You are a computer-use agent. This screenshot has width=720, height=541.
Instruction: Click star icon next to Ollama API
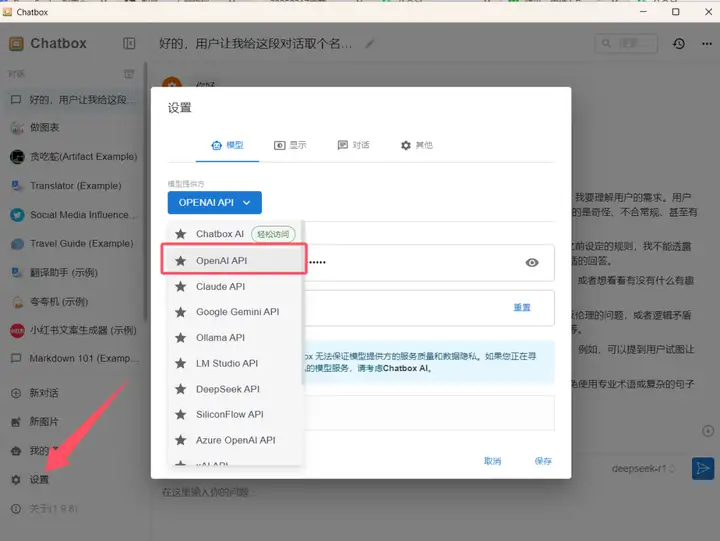(x=181, y=338)
